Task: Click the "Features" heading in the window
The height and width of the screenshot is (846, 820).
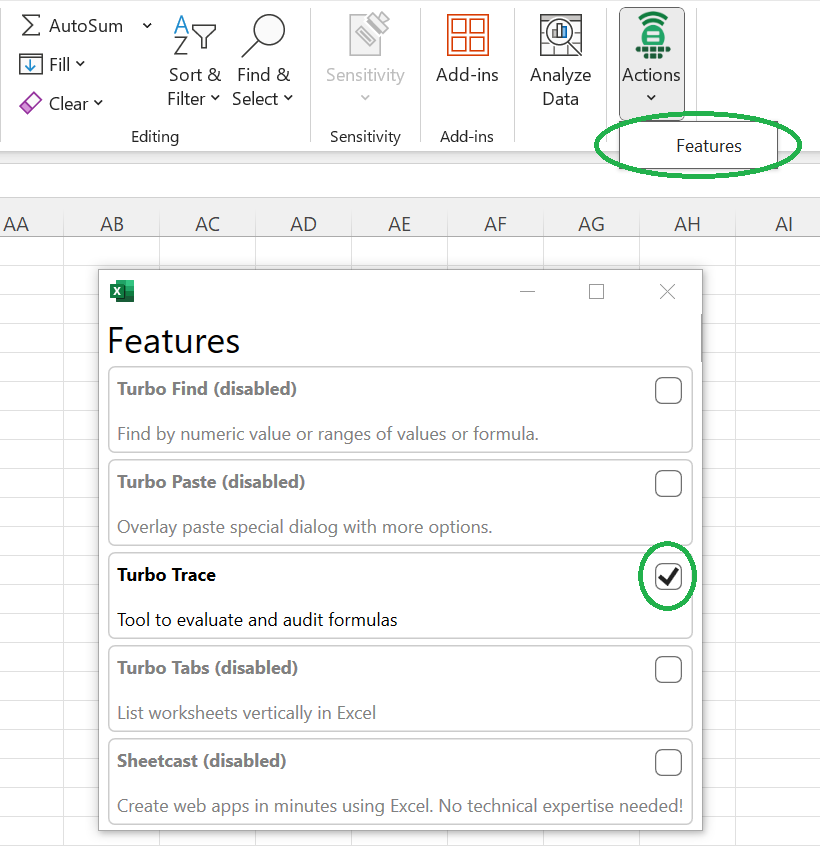Action: pyautogui.click(x=174, y=341)
